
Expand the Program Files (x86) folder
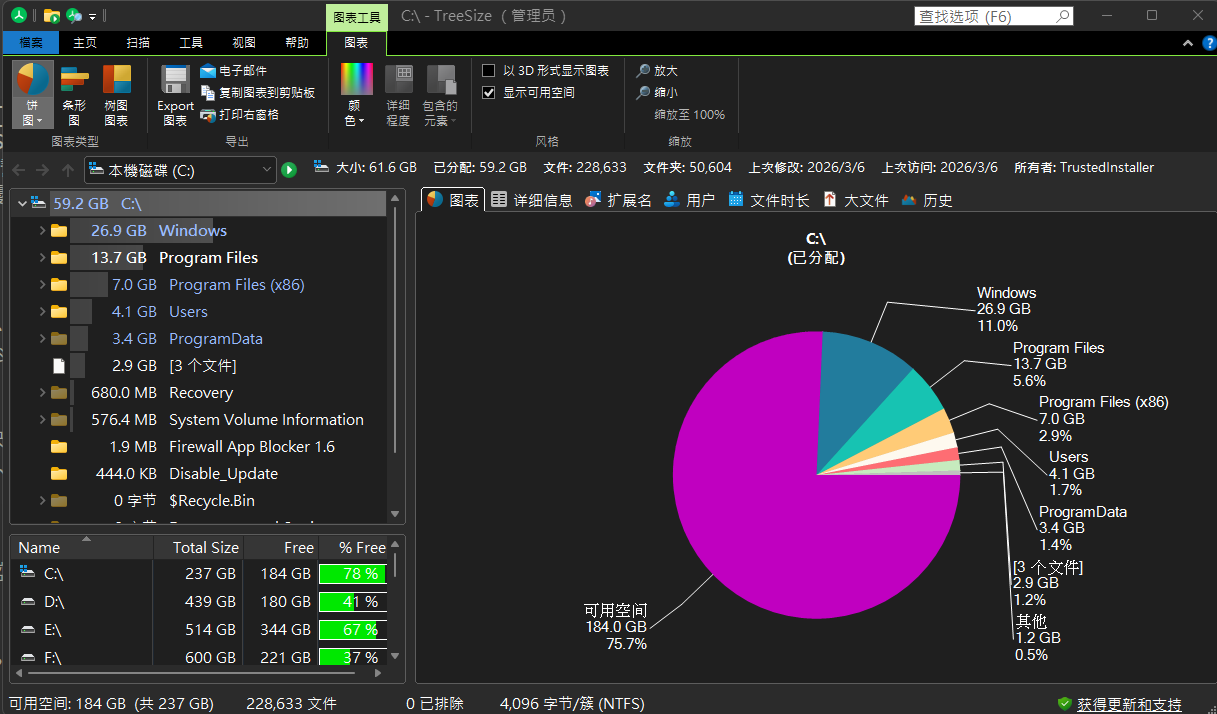pos(42,285)
